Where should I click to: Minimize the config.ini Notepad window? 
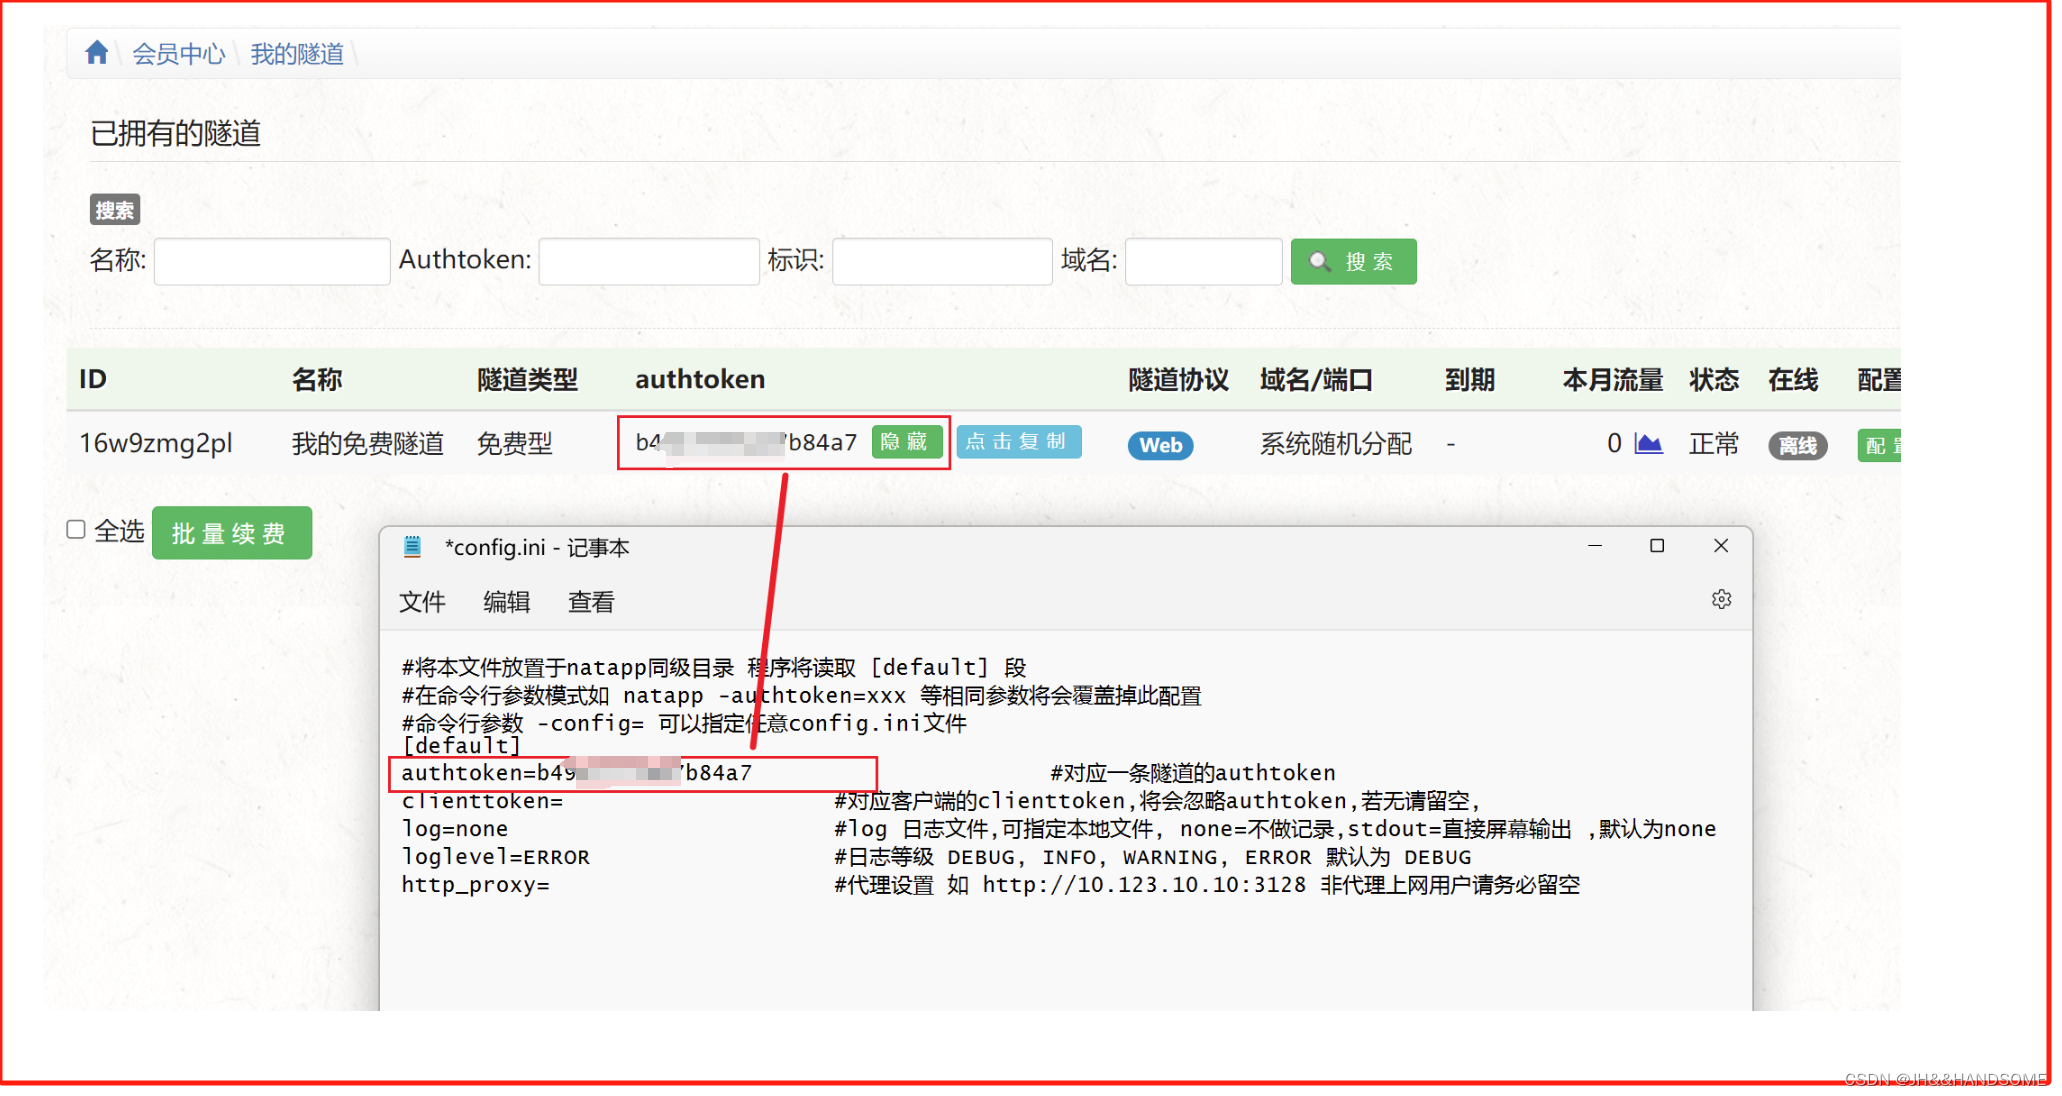pyautogui.click(x=1595, y=546)
